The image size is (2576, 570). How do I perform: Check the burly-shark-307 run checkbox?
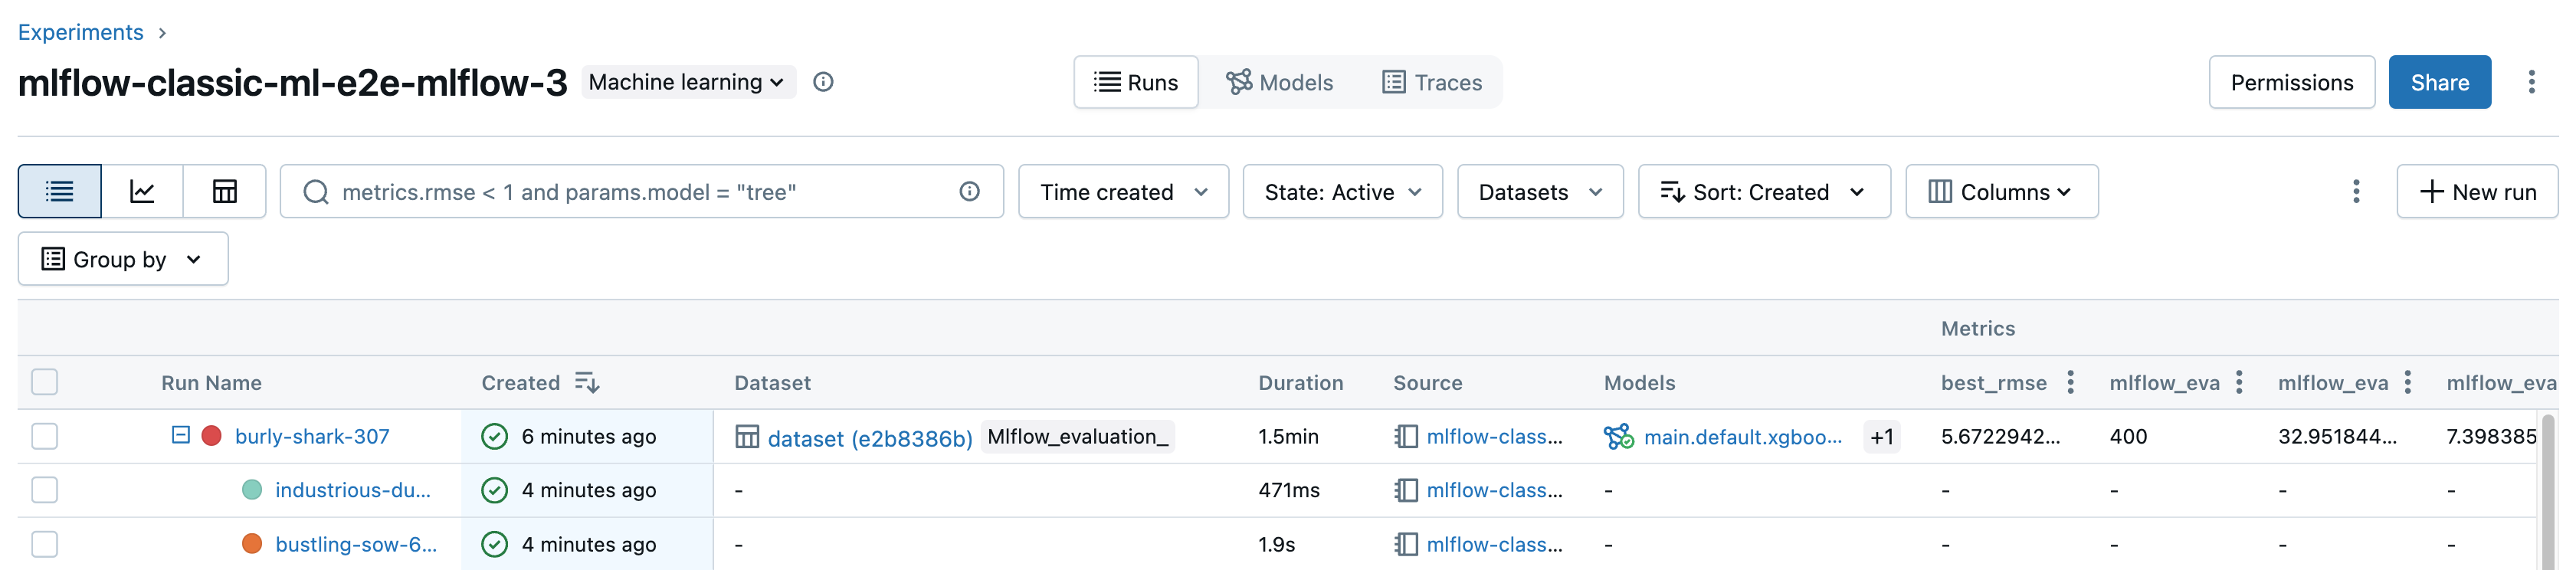(x=45, y=436)
